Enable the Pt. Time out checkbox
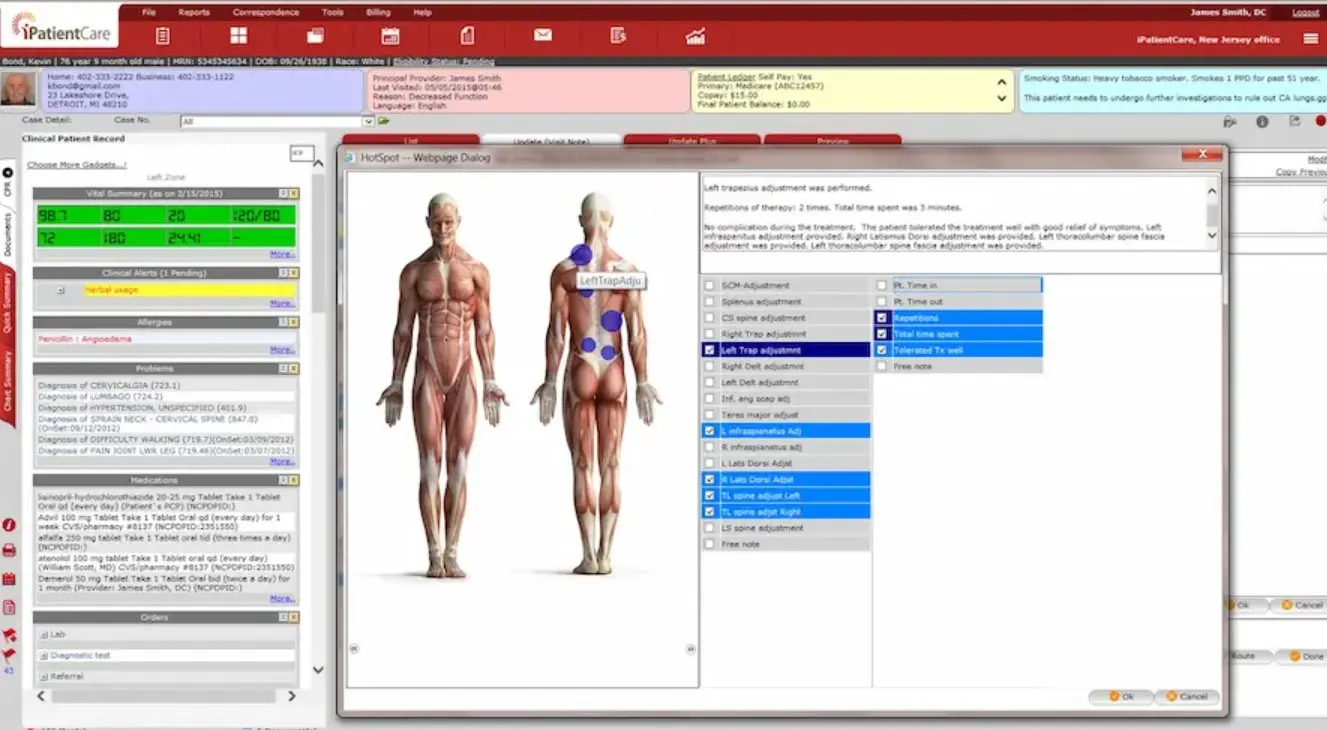 [x=881, y=302]
